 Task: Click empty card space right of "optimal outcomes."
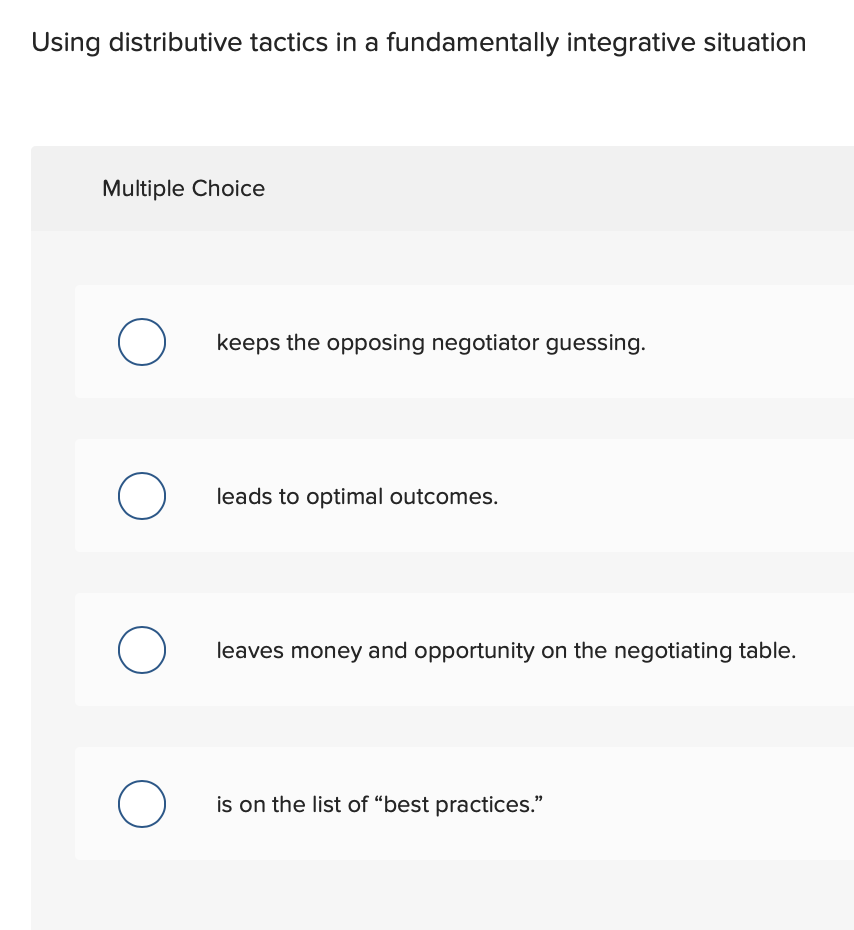tap(680, 497)
